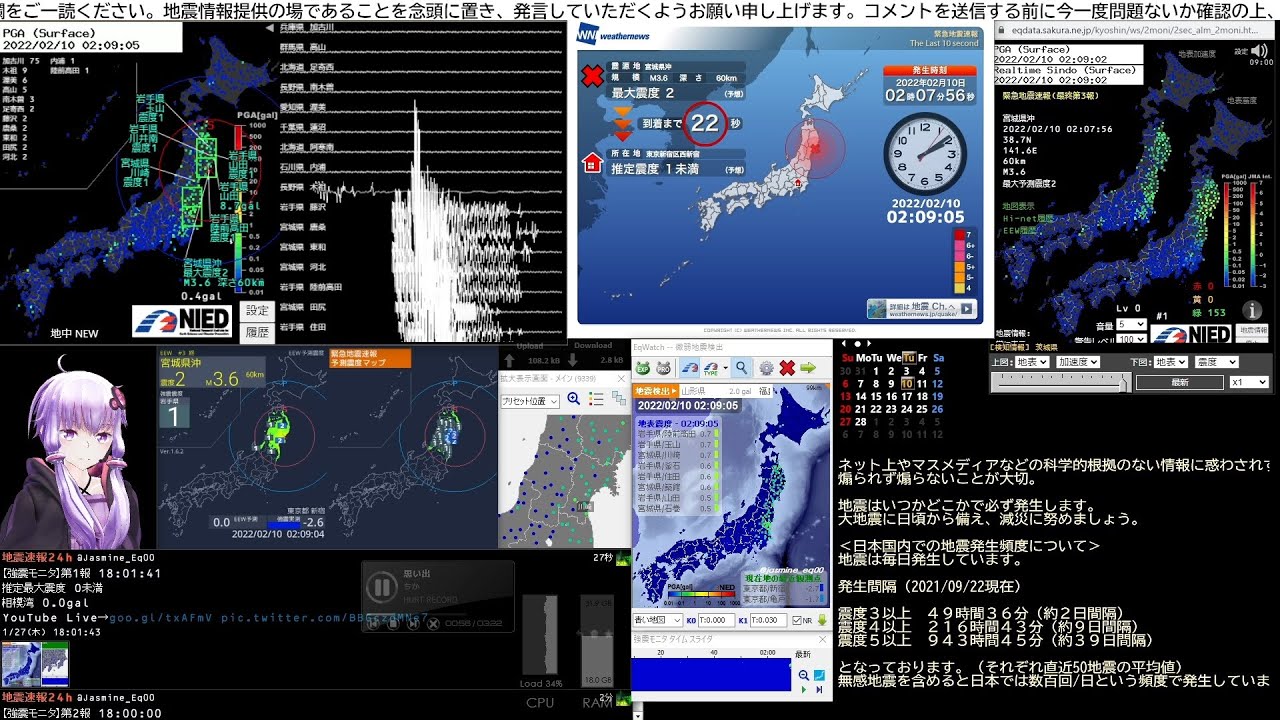The width and height of the screenshot is (1280, 720).
Task: Pause the music player track
Action: coord(381,586)
